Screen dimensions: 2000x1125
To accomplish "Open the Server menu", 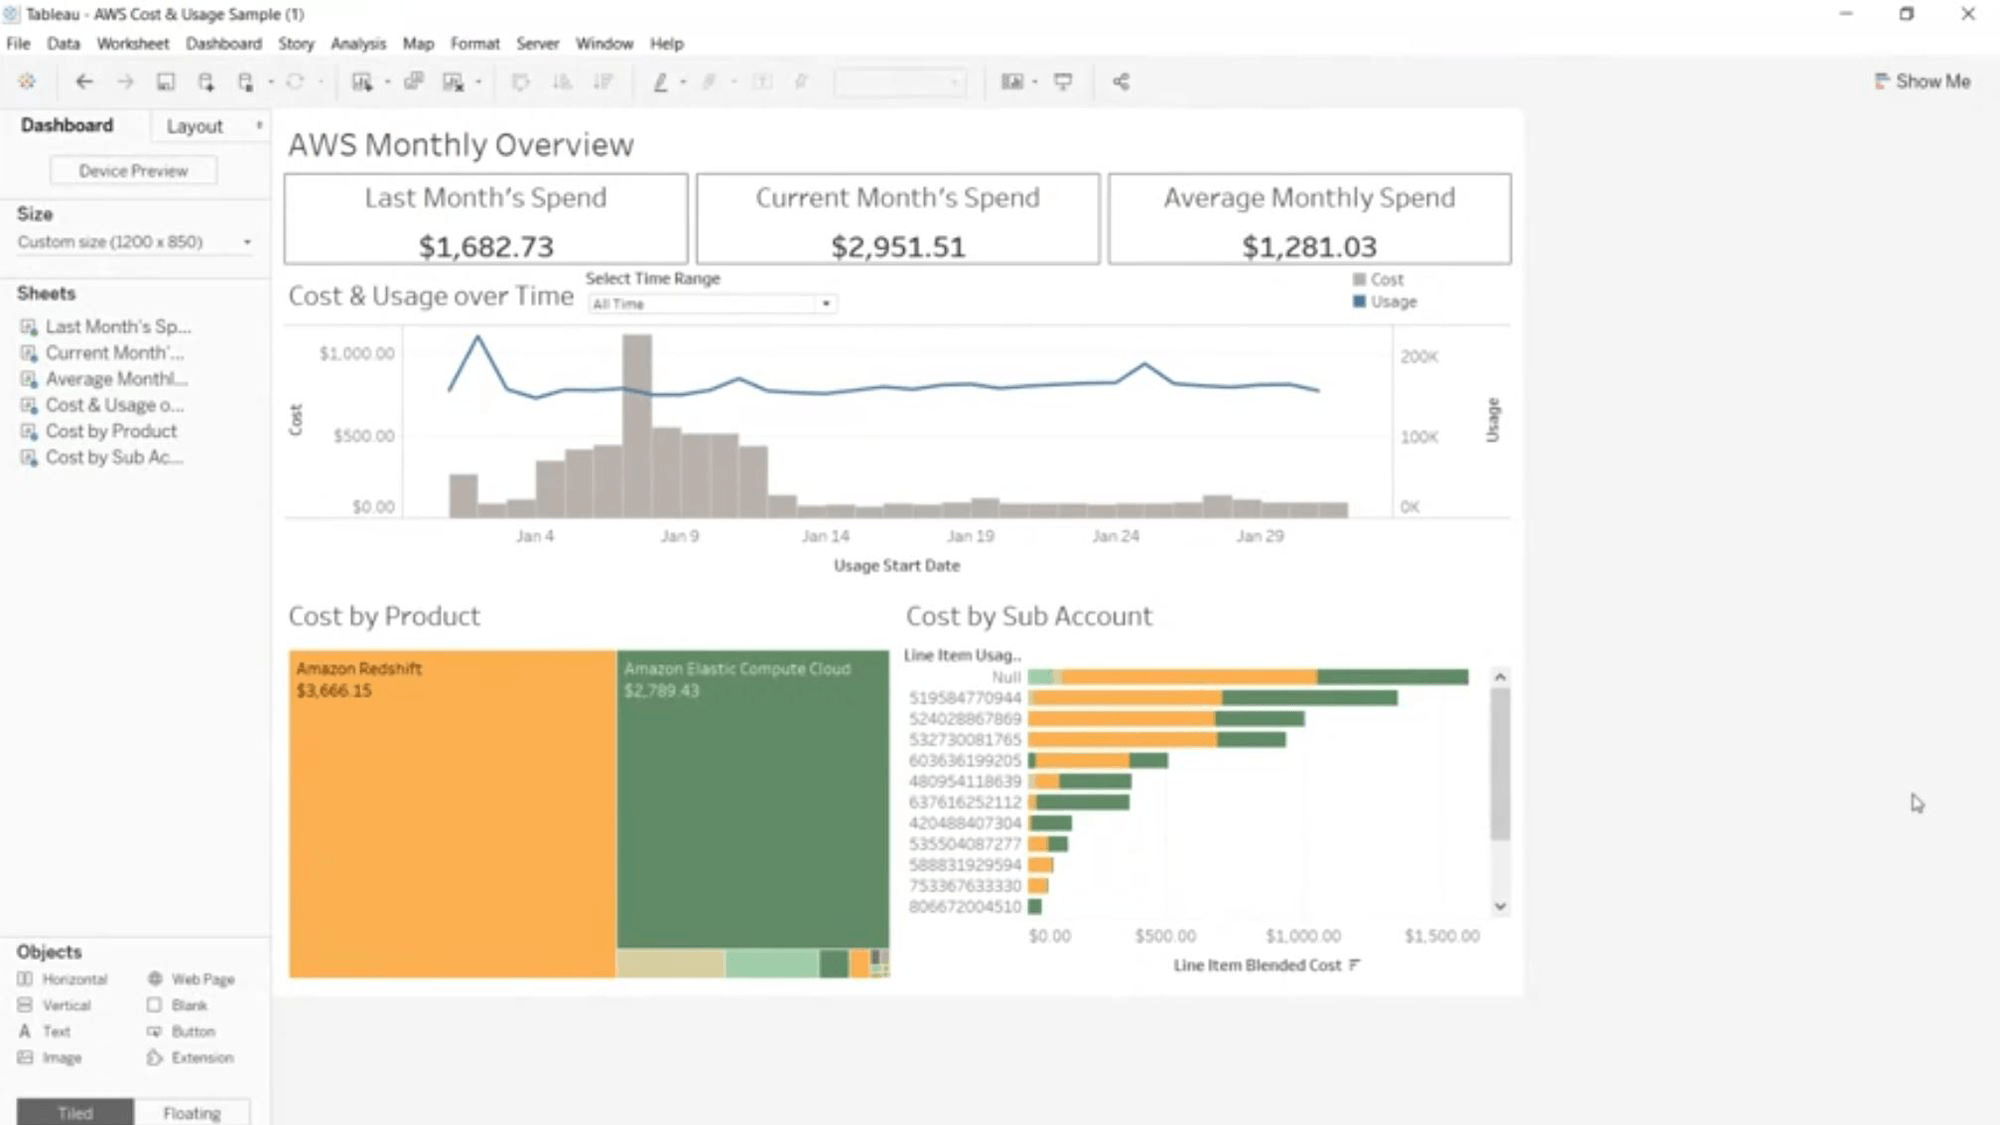I will pos(538,44).
